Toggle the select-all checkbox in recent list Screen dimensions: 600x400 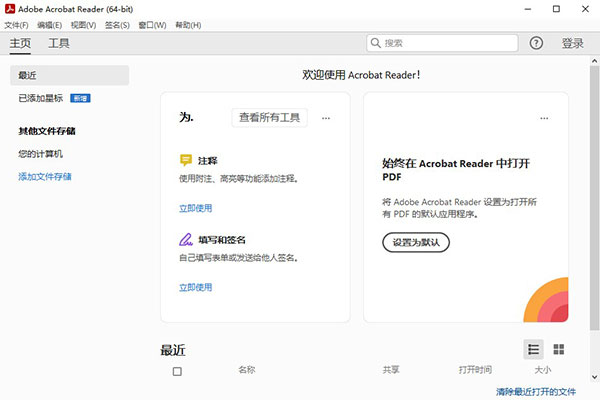point(177,371)
